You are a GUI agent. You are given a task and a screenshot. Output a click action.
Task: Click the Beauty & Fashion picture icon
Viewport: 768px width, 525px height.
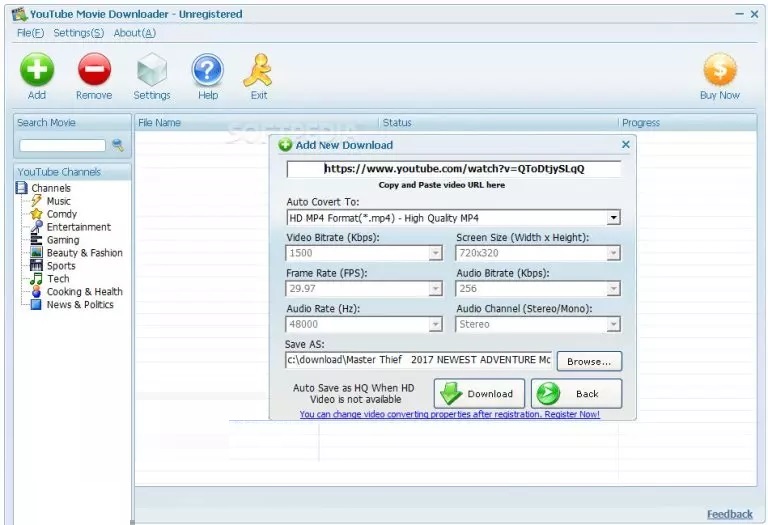36,253
